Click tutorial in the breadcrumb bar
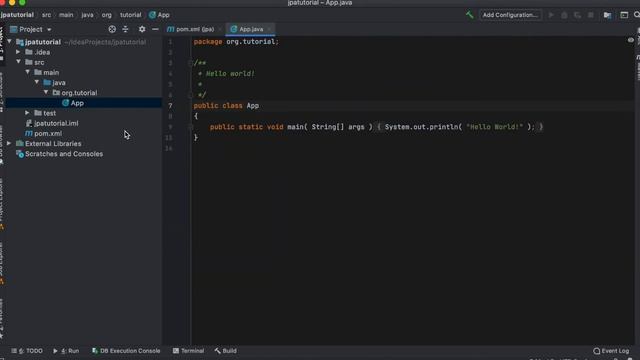640x360 pixels. tap(131, 15)
